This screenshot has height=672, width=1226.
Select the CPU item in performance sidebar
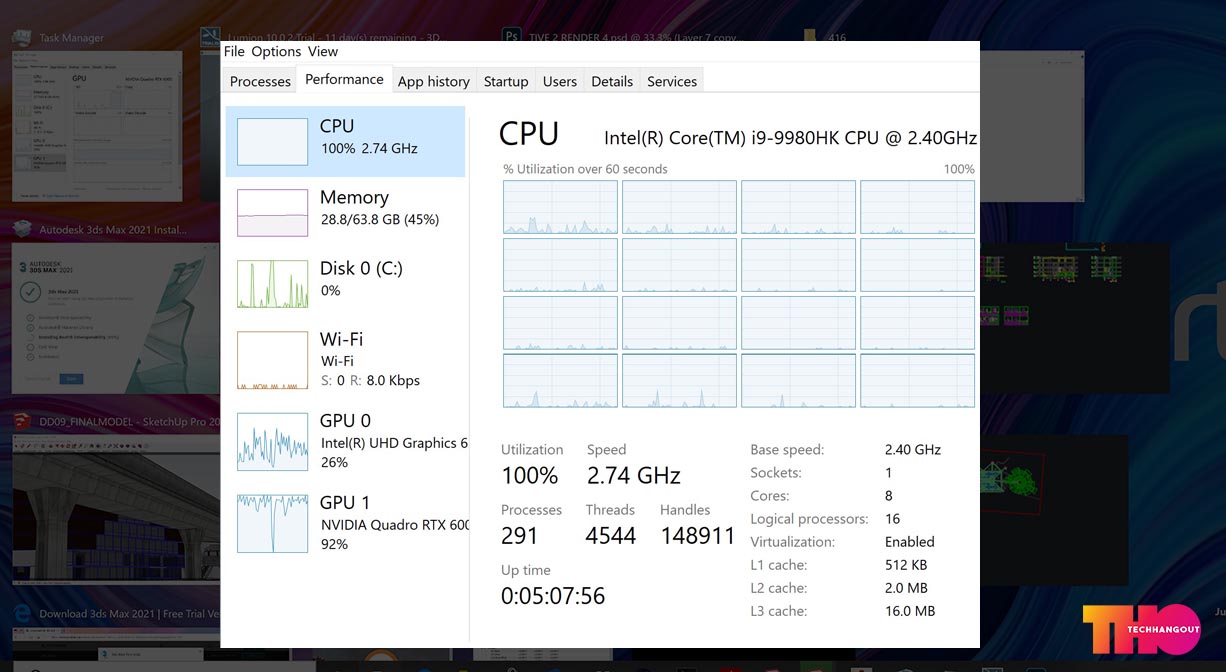pos(346,141)
